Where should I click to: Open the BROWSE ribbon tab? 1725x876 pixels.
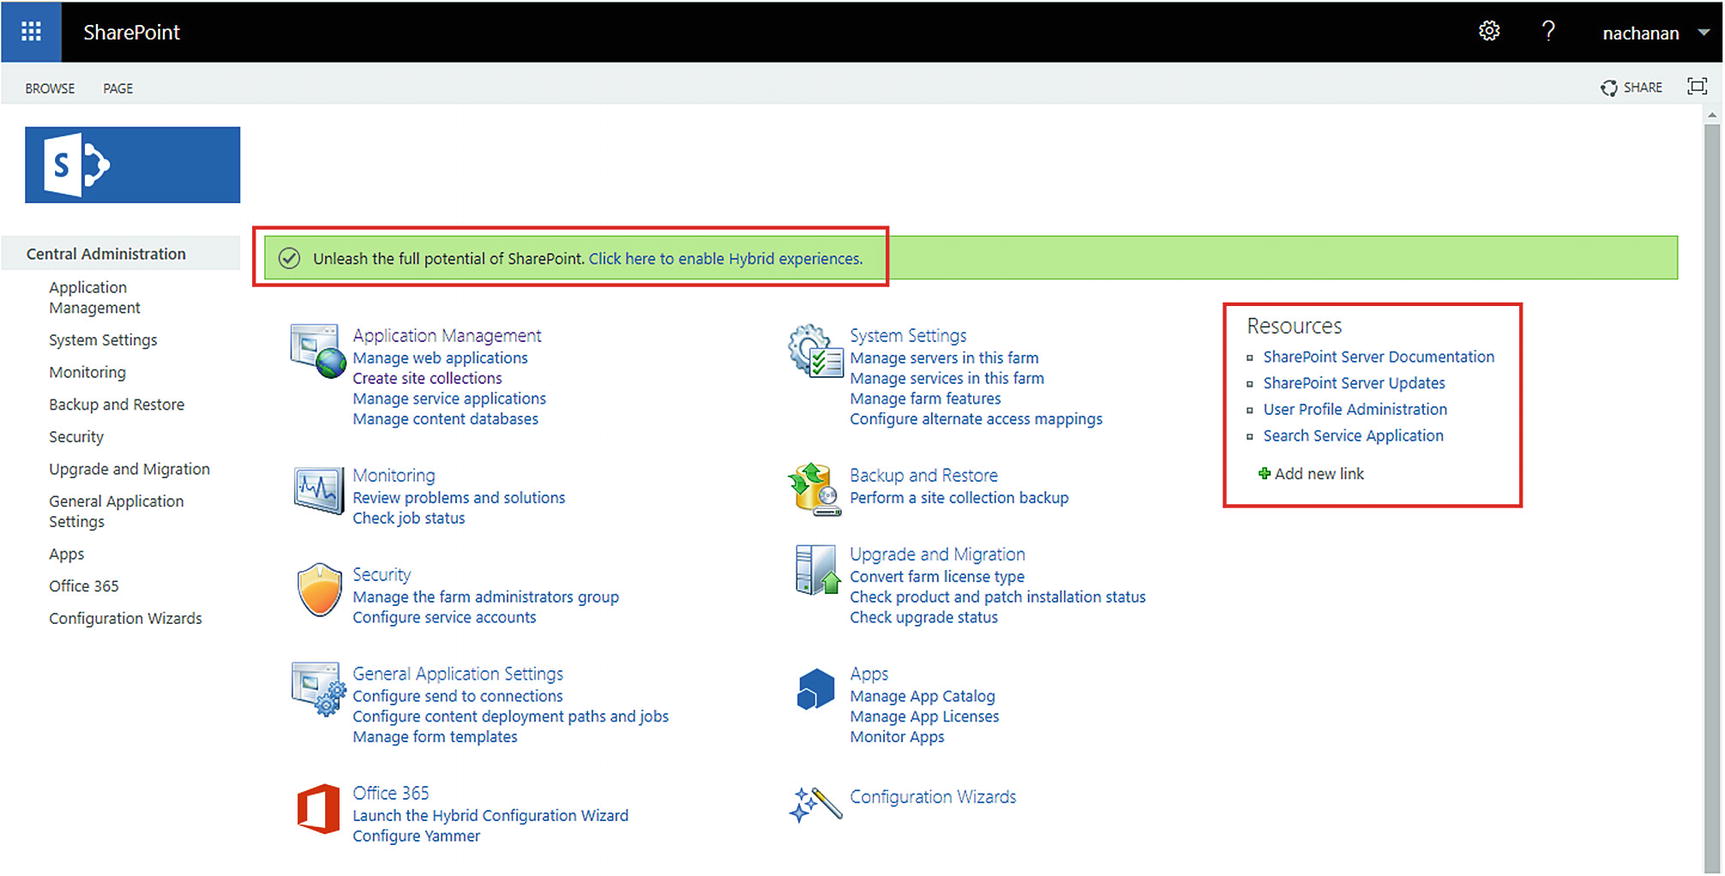pos(50,88)
